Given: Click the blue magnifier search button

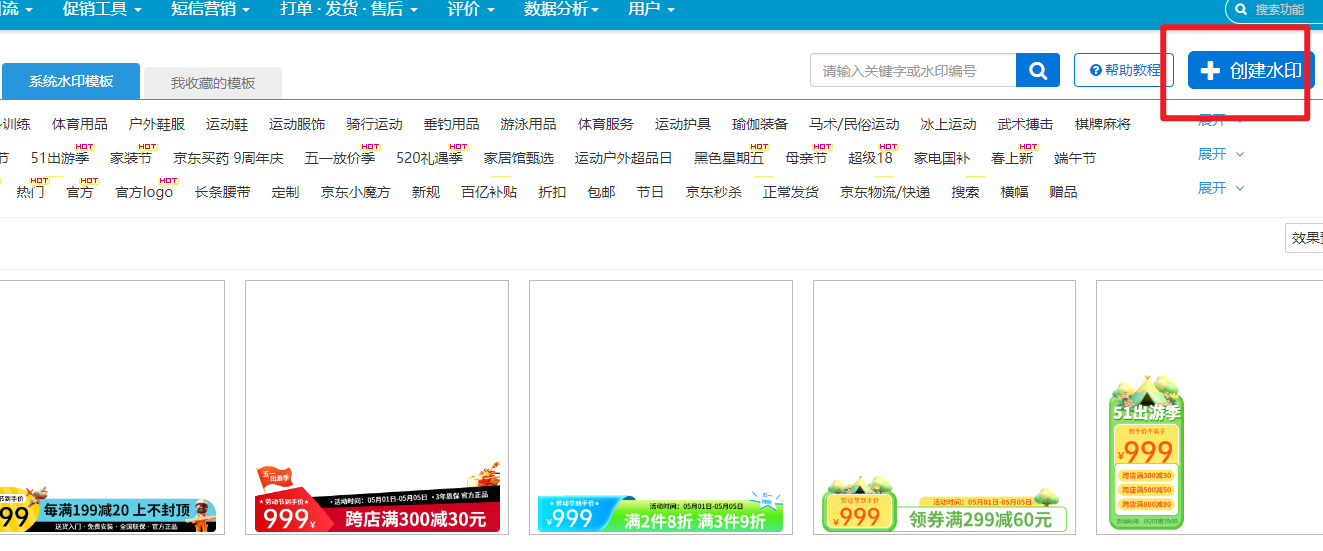Looking at the screenshot, I should click(x=1038, y=71).
